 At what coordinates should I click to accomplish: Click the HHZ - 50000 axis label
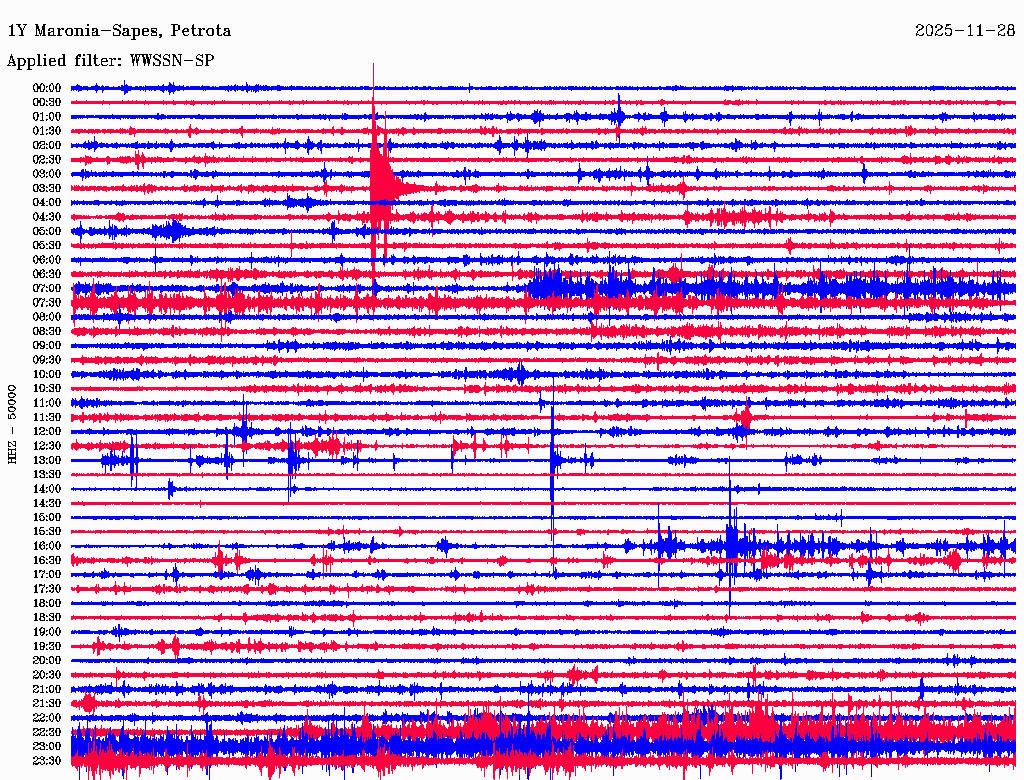pos(12,424)
